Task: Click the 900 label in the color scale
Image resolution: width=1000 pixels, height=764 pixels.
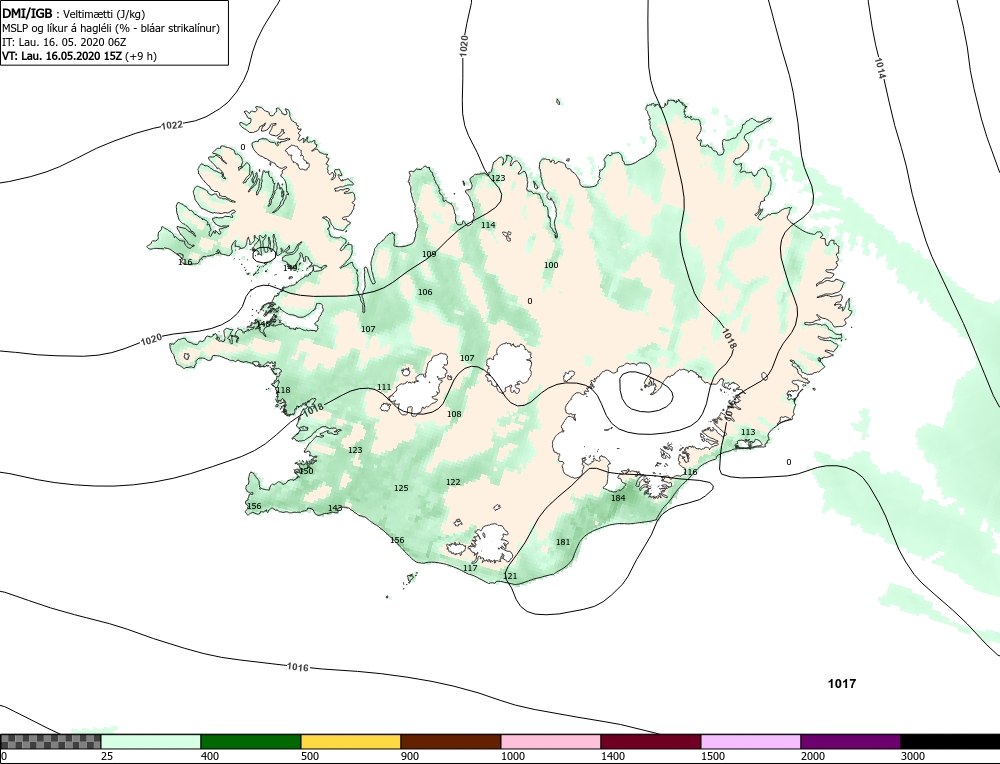Action: tap(410, 756)
